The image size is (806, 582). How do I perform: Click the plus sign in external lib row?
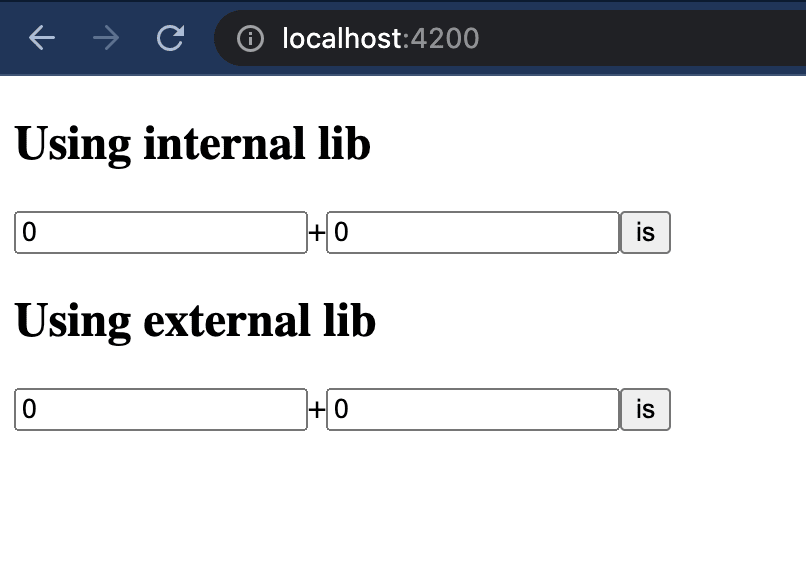(x=316, y=410)
